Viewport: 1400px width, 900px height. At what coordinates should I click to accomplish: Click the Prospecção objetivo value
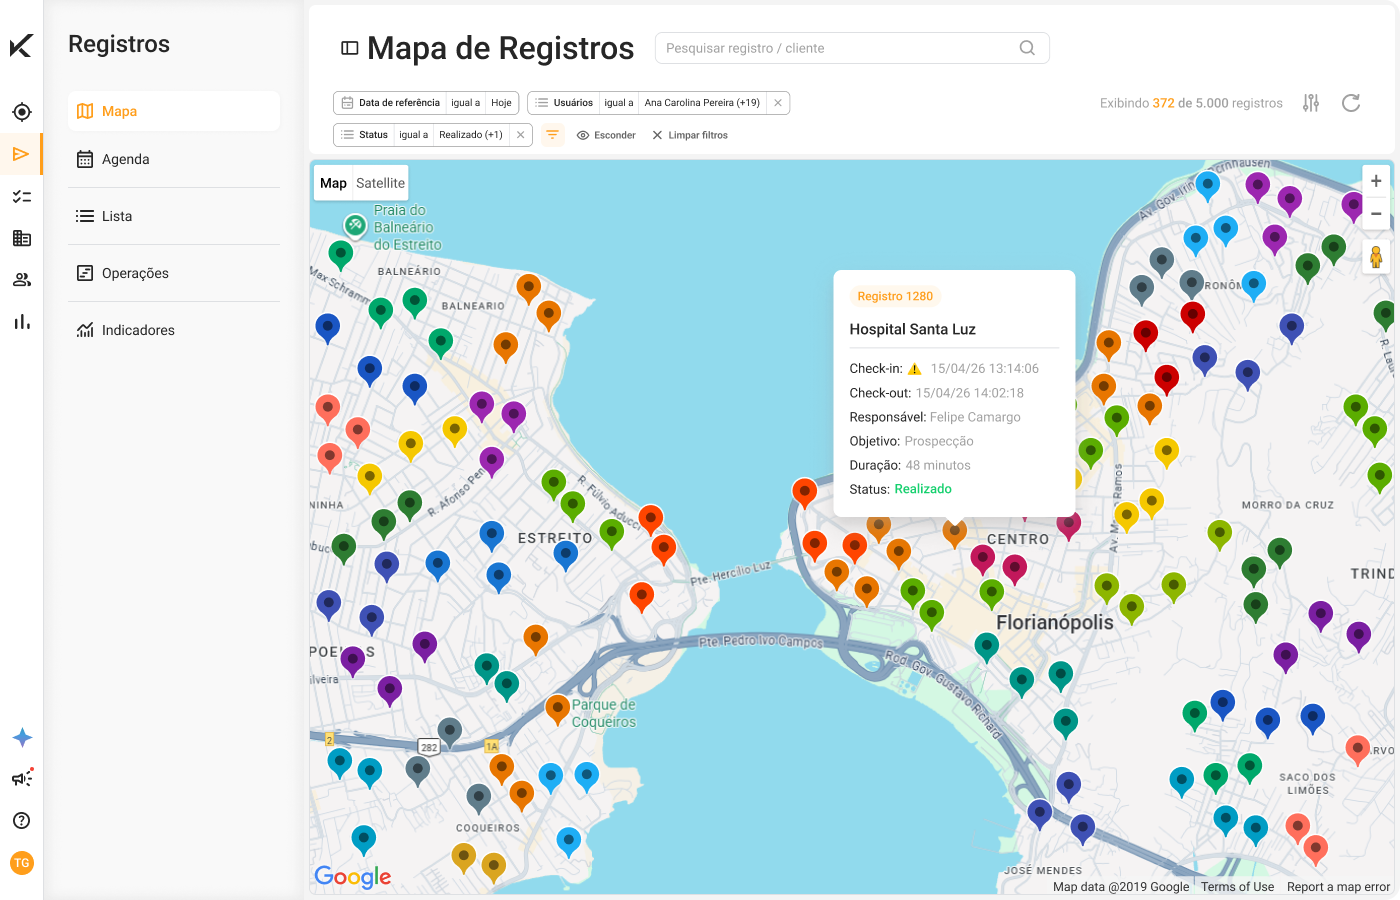tap(939, 441)
